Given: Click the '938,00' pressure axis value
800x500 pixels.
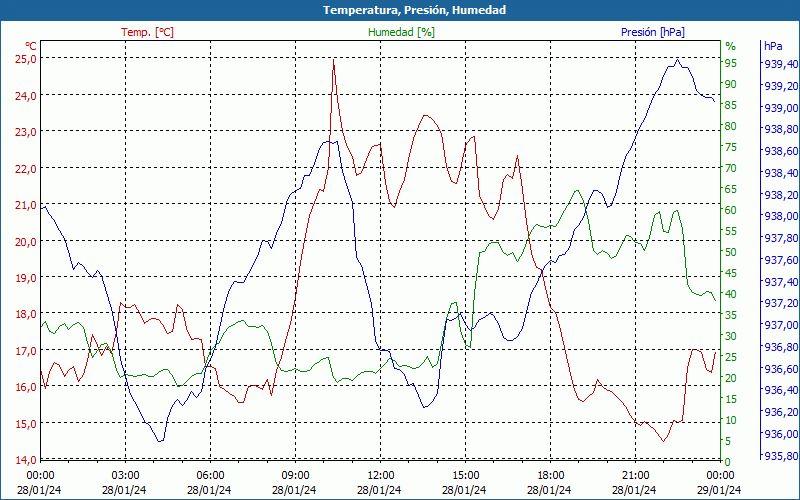Looking at the screenshot, I should [781, 216].
